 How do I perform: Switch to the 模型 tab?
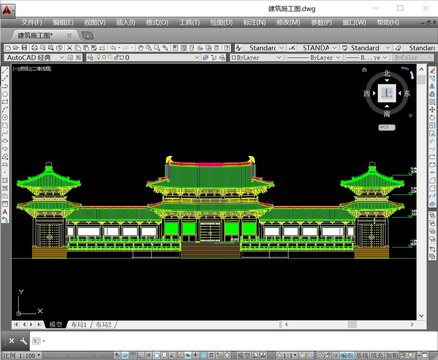click(56, 324)
